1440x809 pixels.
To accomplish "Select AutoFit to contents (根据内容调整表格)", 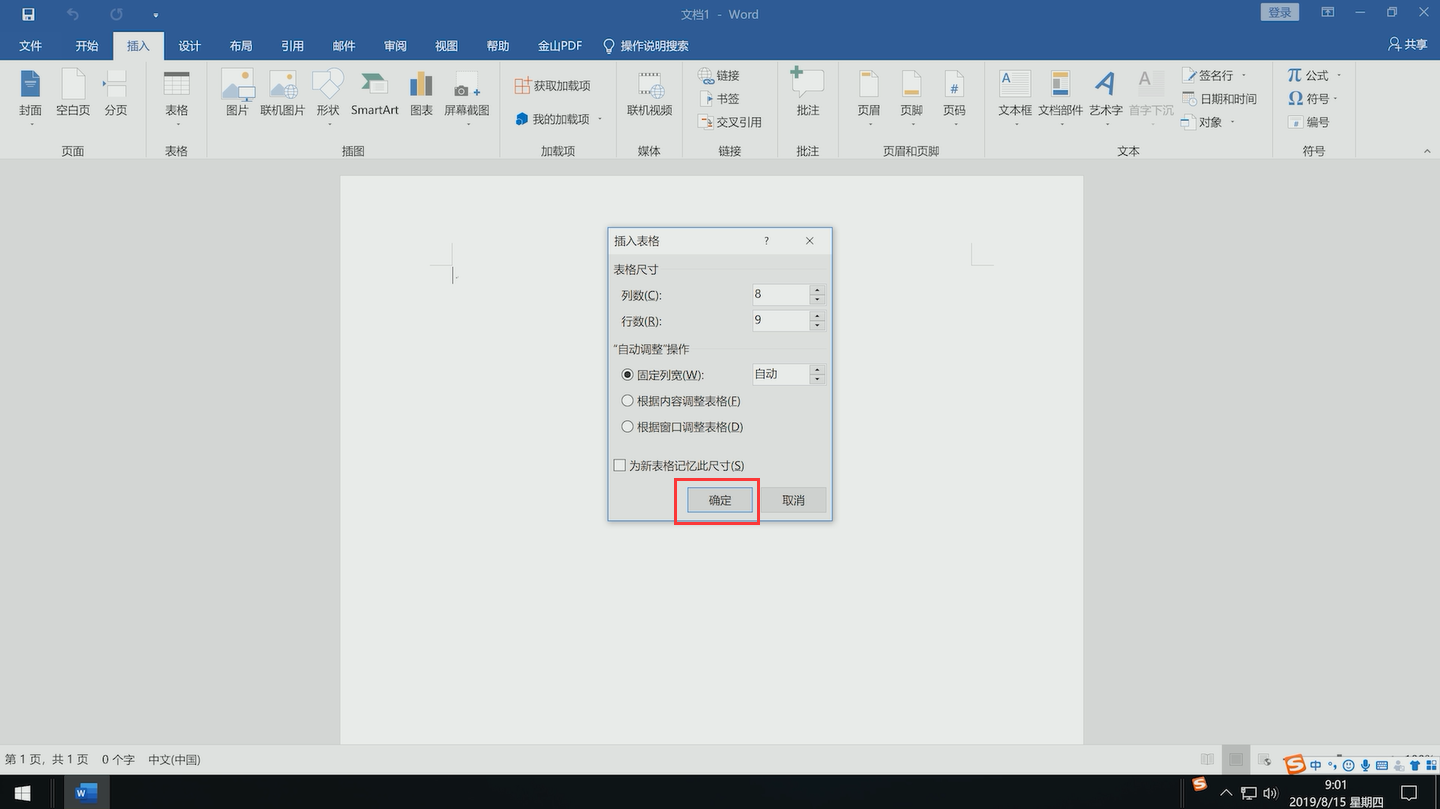I will 681,401.
